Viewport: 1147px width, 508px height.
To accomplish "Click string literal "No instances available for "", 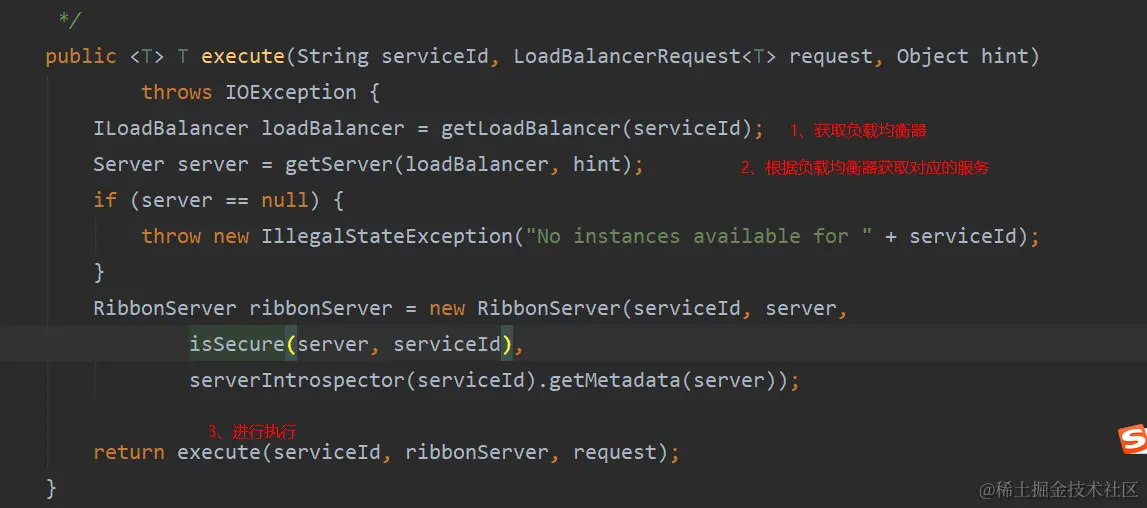I will click(x=699, y=236).
